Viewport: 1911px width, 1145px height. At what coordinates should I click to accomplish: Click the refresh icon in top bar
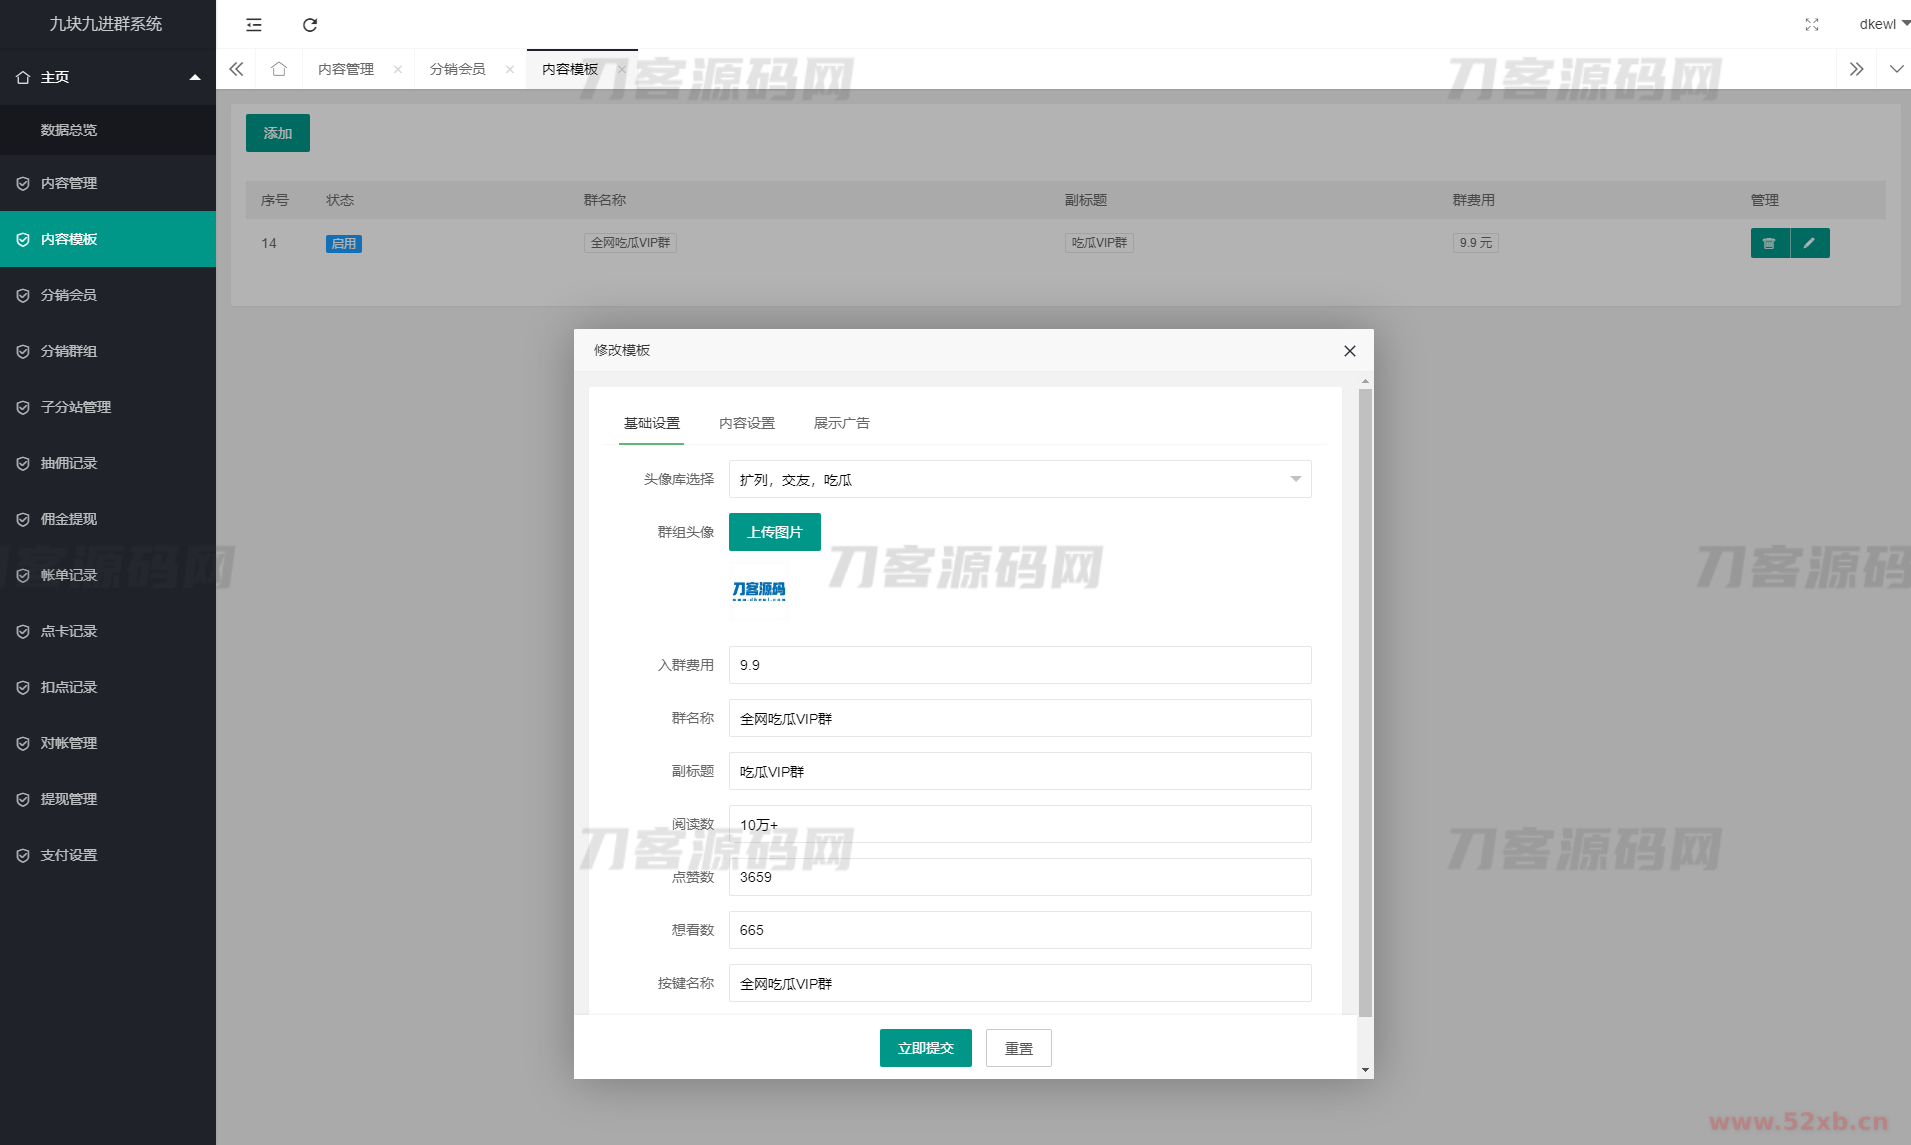pos(310,25)
